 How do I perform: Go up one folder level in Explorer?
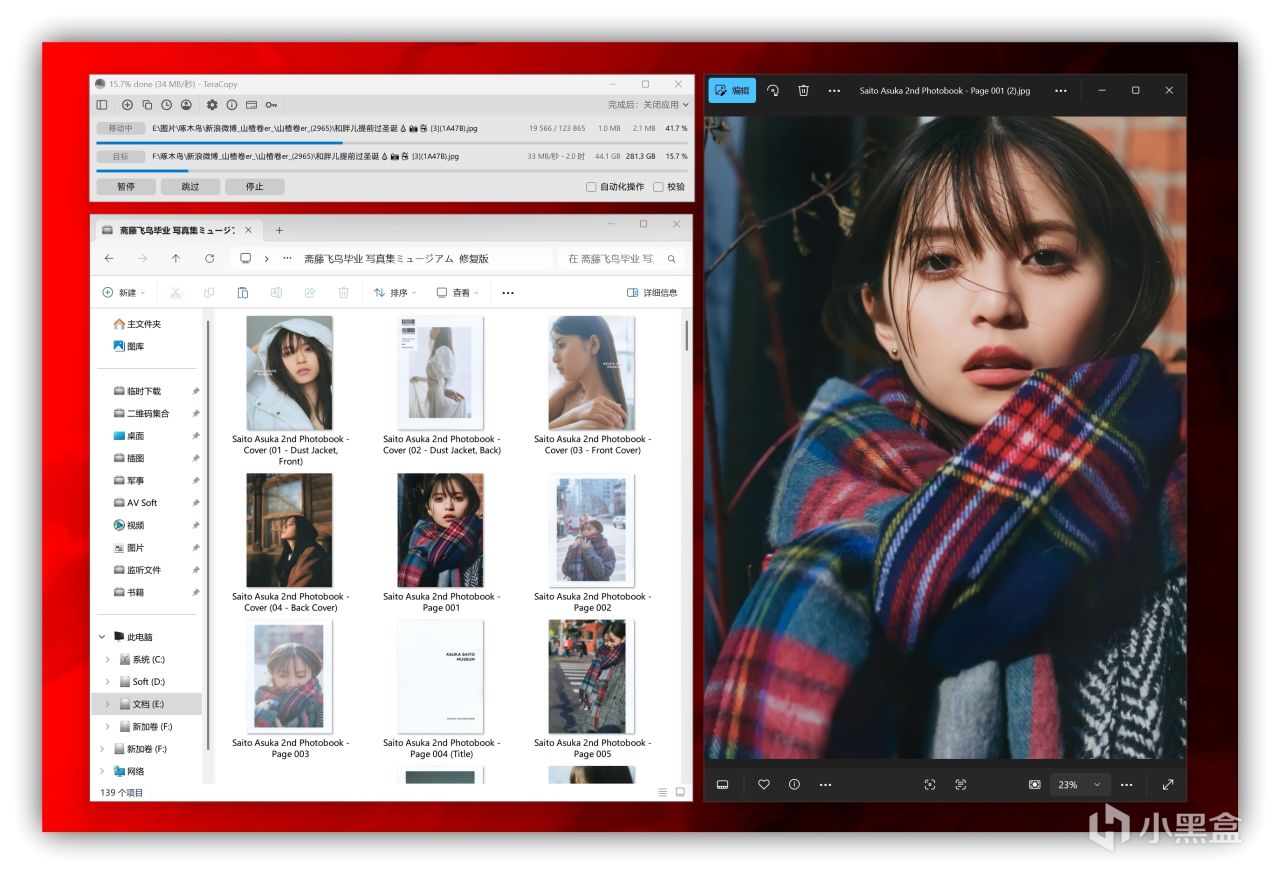(176, 259)
